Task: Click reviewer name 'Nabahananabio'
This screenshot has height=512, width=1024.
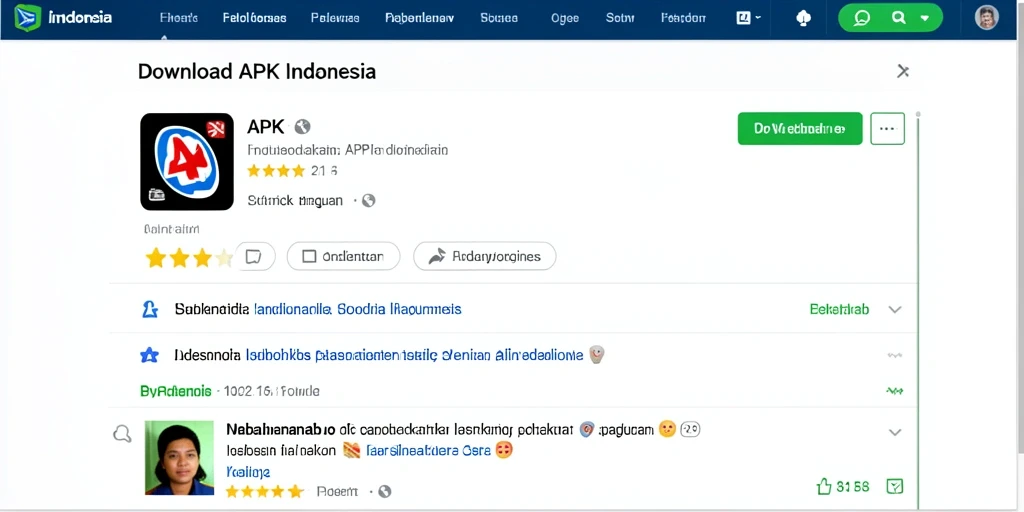Action: pyautogui.click(x=281, y=430)
